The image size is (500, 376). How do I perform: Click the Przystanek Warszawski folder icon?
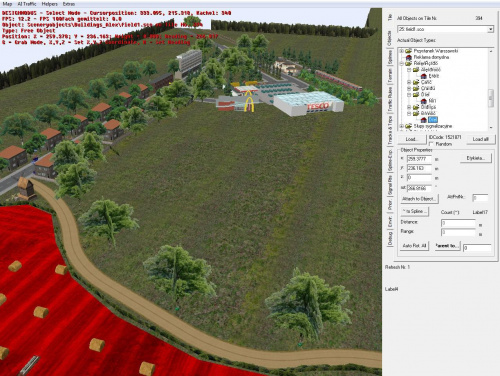pyautogui.click(x=409, y=51)
